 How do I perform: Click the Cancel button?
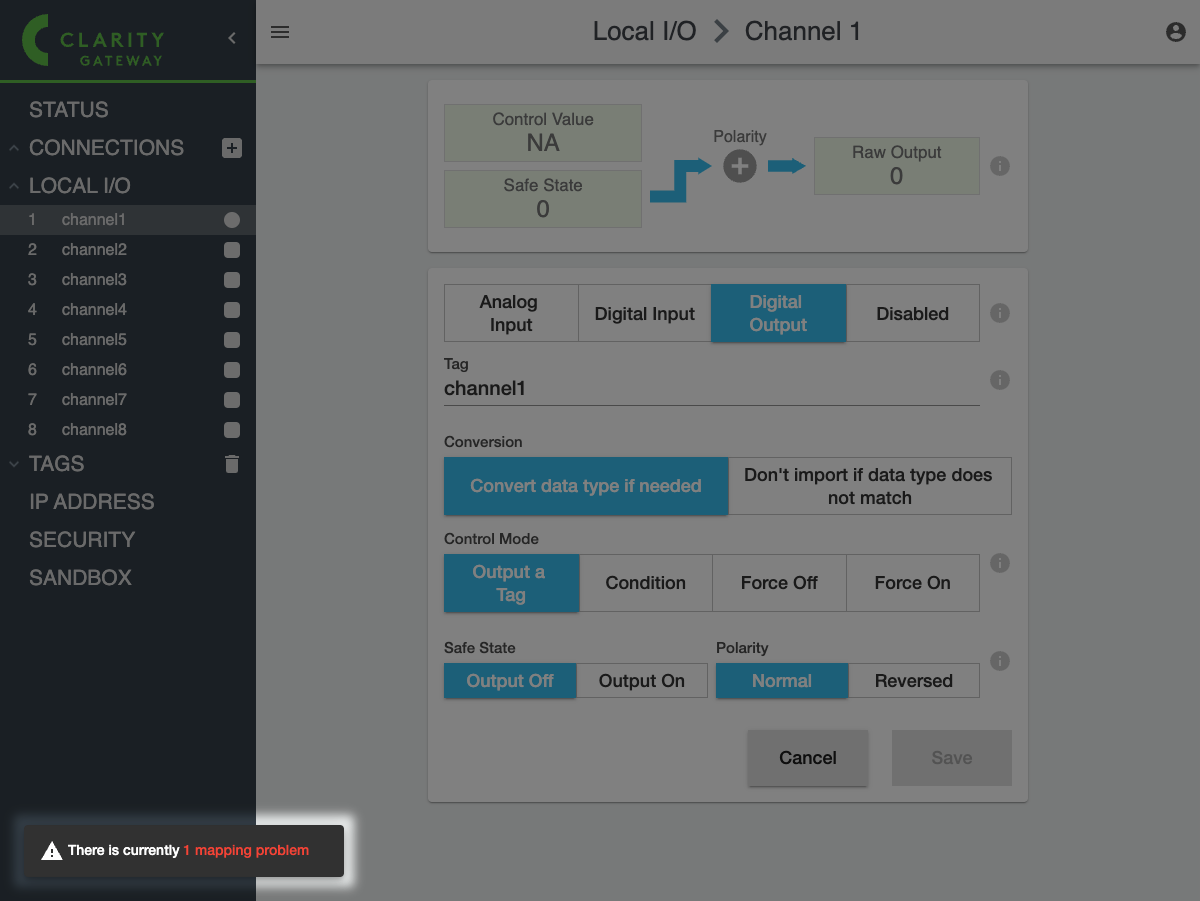(807, 758)
